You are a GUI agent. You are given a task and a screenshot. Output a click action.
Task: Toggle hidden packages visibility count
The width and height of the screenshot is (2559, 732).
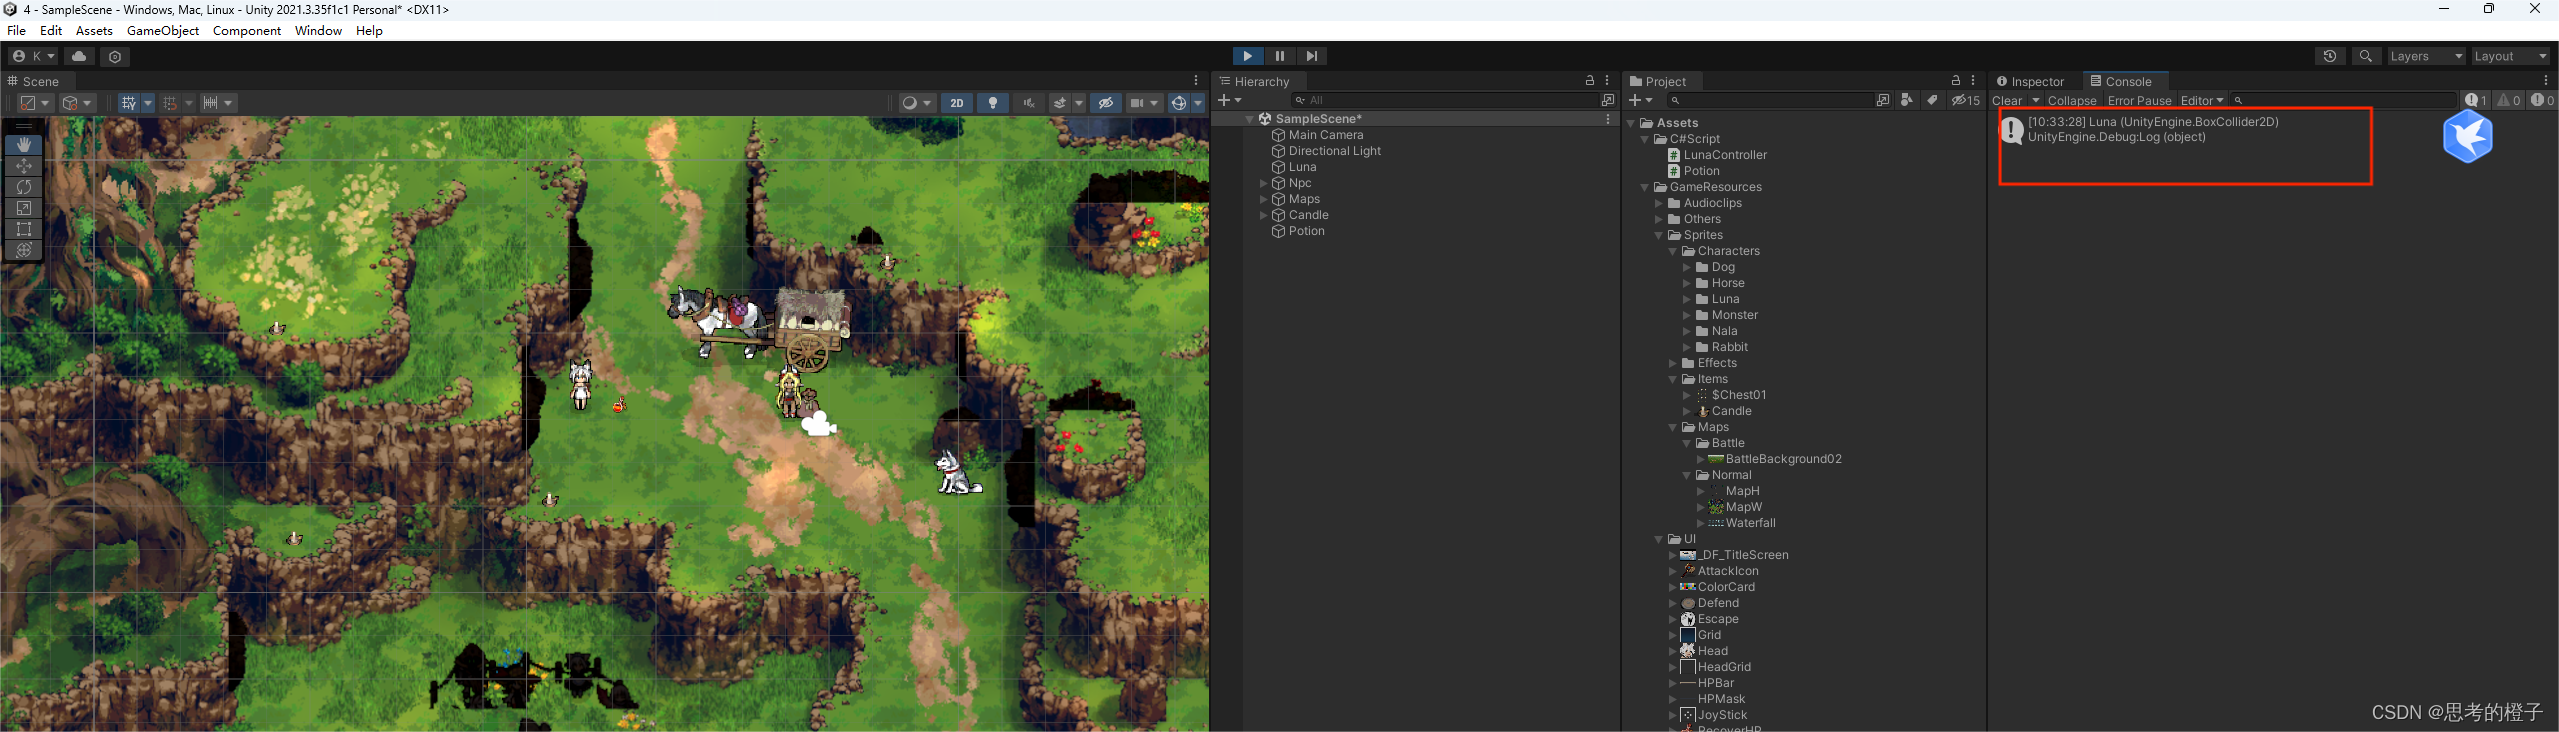[x=1966, y=100]
